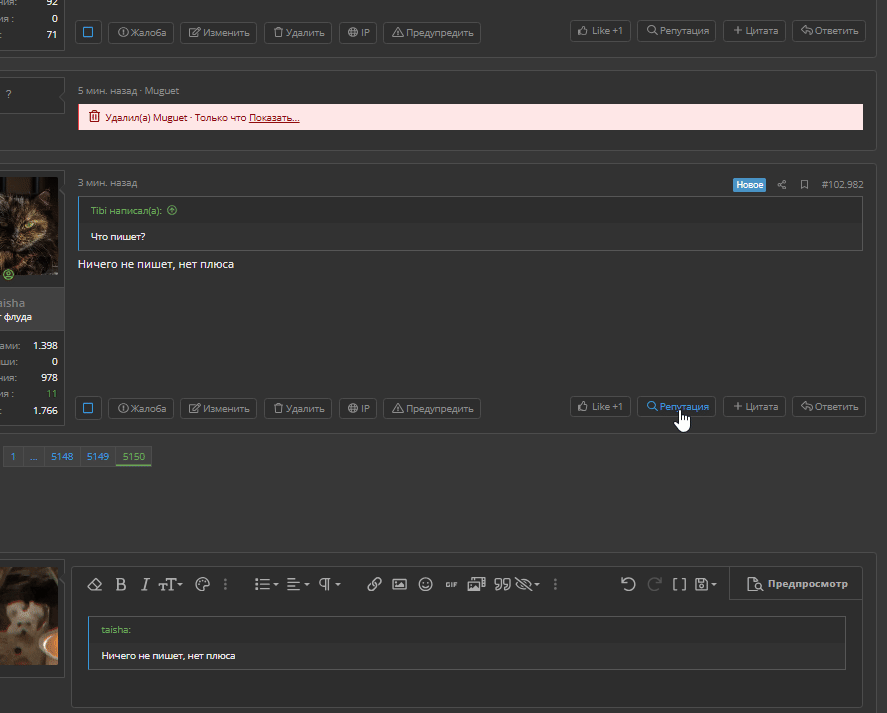Image resolution: width=887 pixels, height=713 pixels.
Task: Reply to taisha's post with Ответить
Action: click(829, 406)
